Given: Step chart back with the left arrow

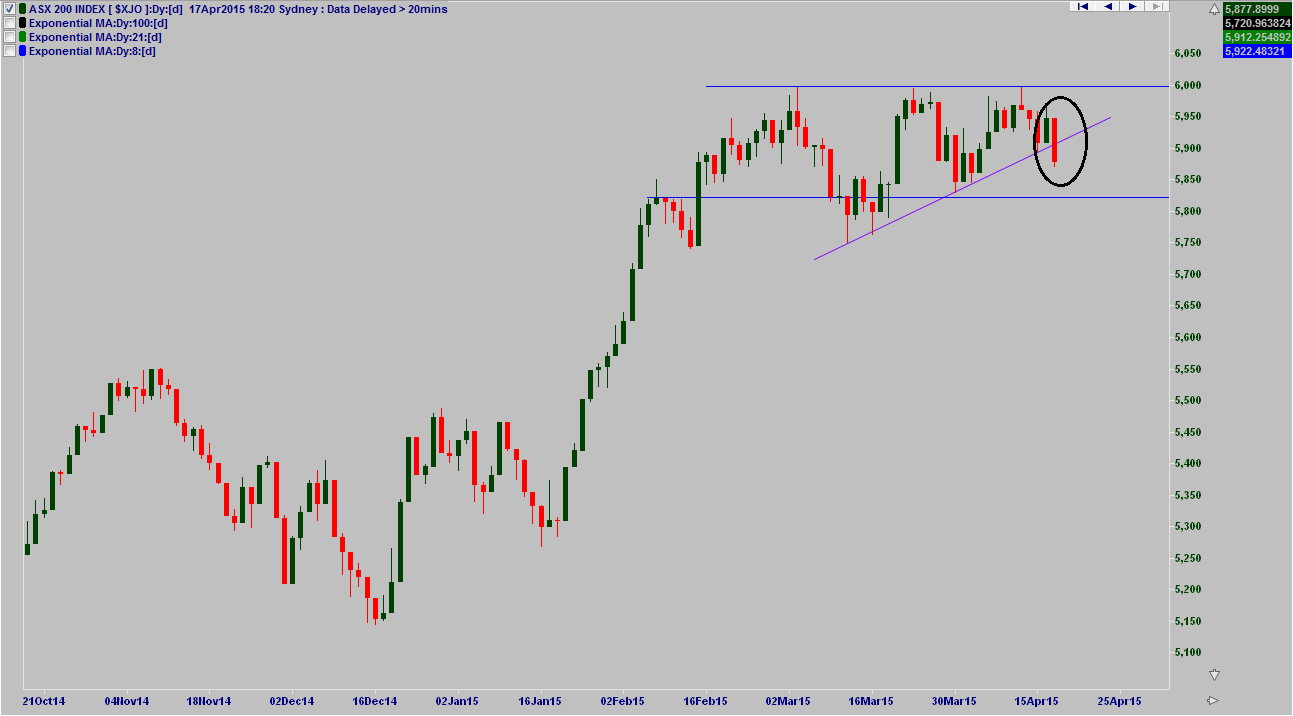Looking at the screenshot, I should (x=1107, y=6).
